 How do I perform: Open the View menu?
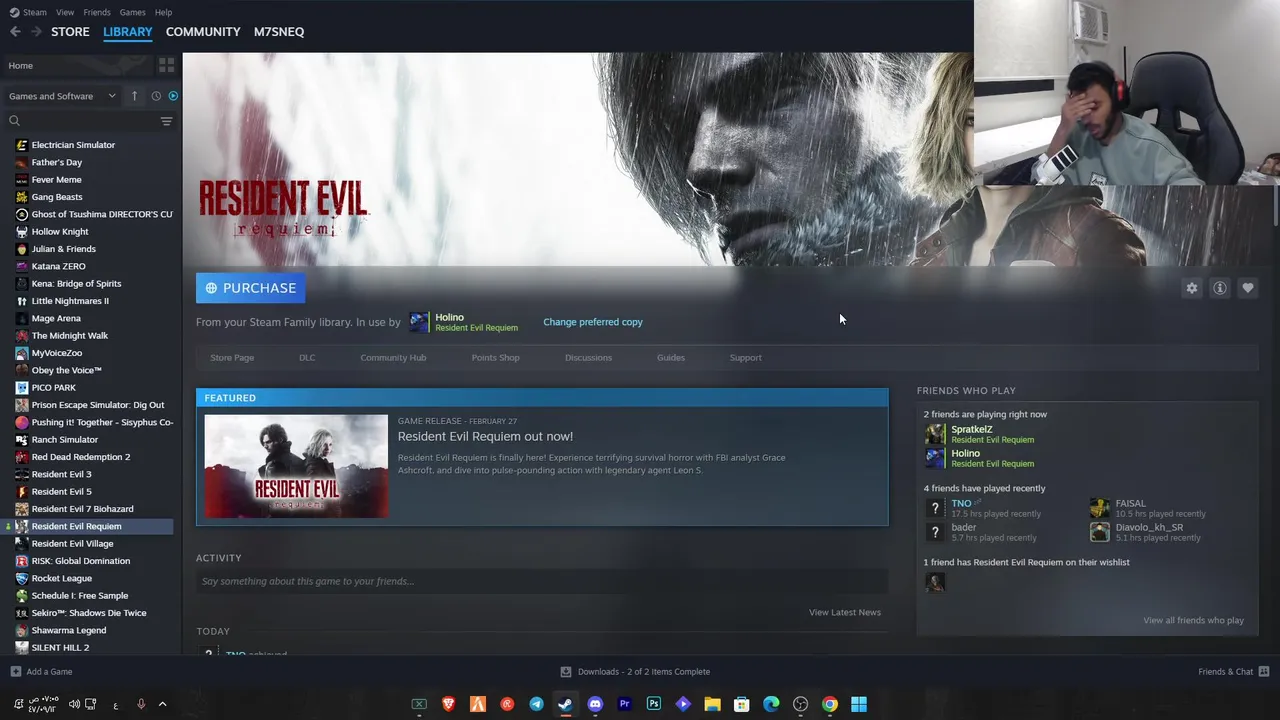(x=65, y=12)
